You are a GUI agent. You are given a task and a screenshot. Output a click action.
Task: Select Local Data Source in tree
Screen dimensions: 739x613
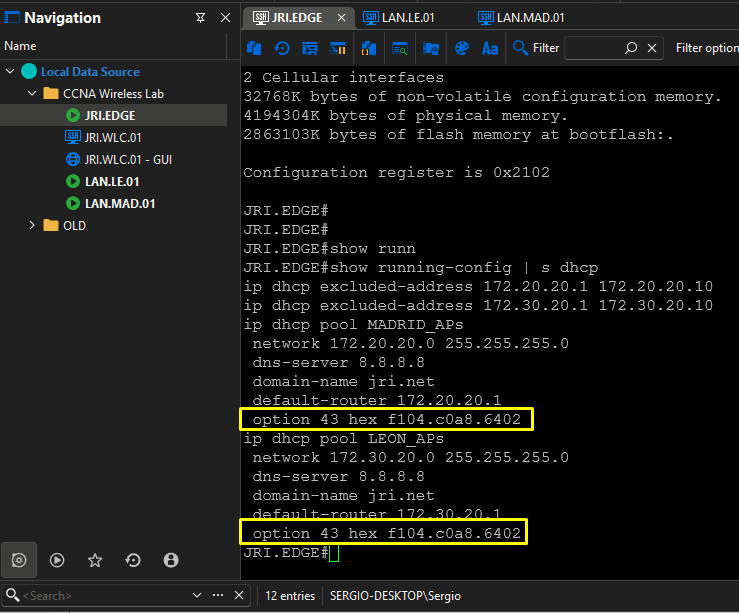(90, 72)
